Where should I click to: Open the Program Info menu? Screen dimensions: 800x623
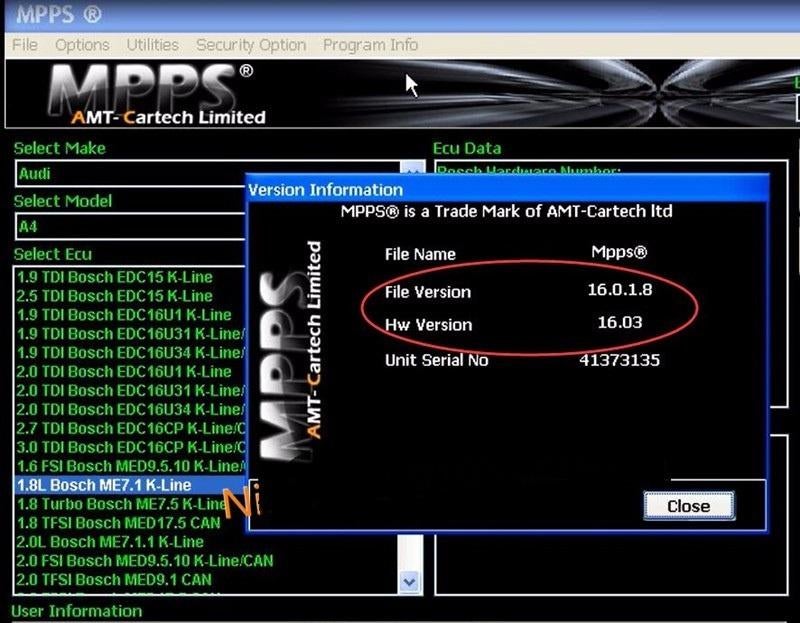click(370, 45)
